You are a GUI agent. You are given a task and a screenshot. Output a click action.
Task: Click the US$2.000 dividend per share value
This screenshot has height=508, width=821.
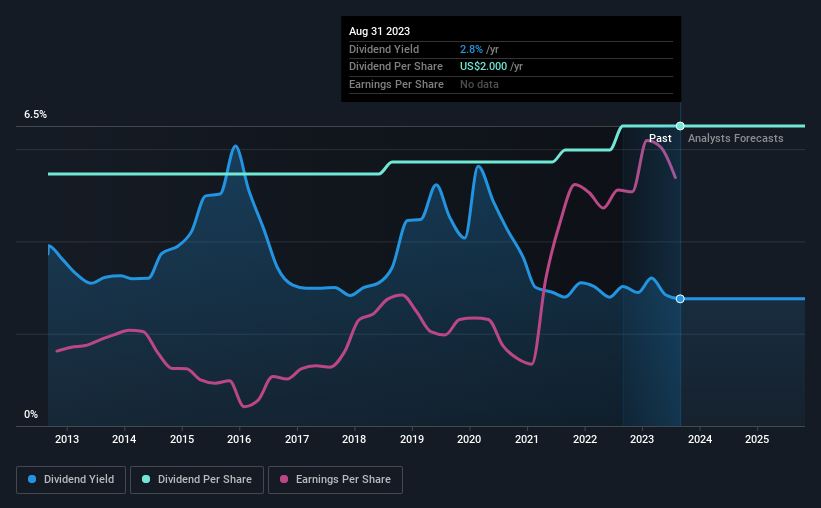click(483, 67)
